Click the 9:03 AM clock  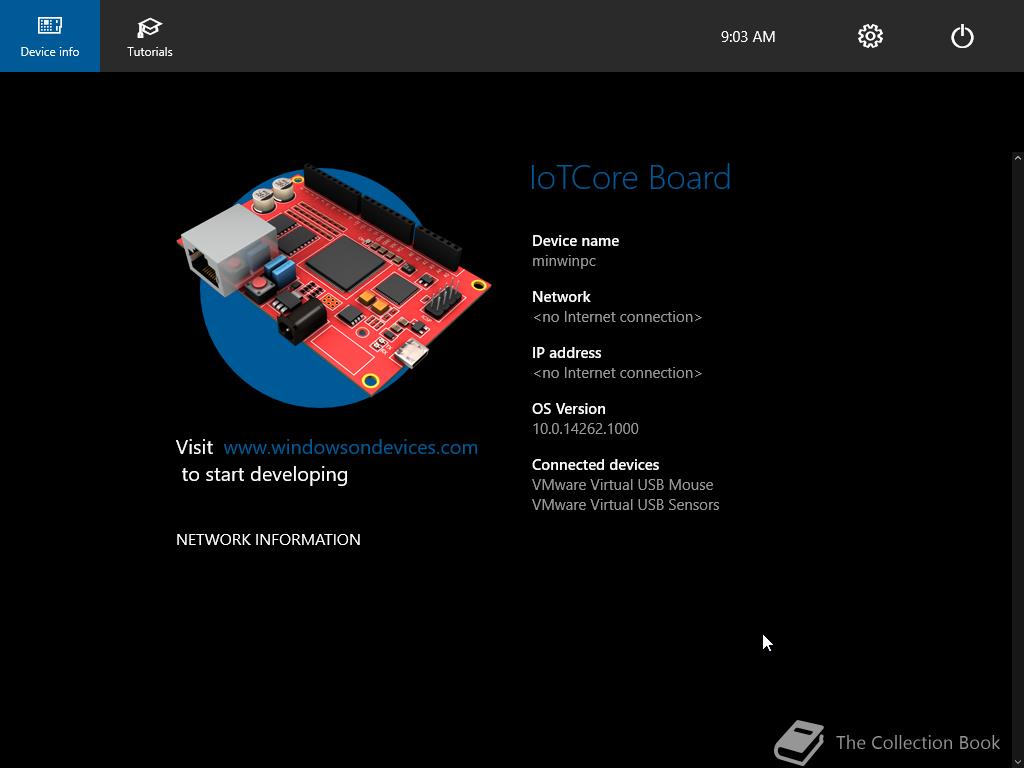(x=748, y=37)
